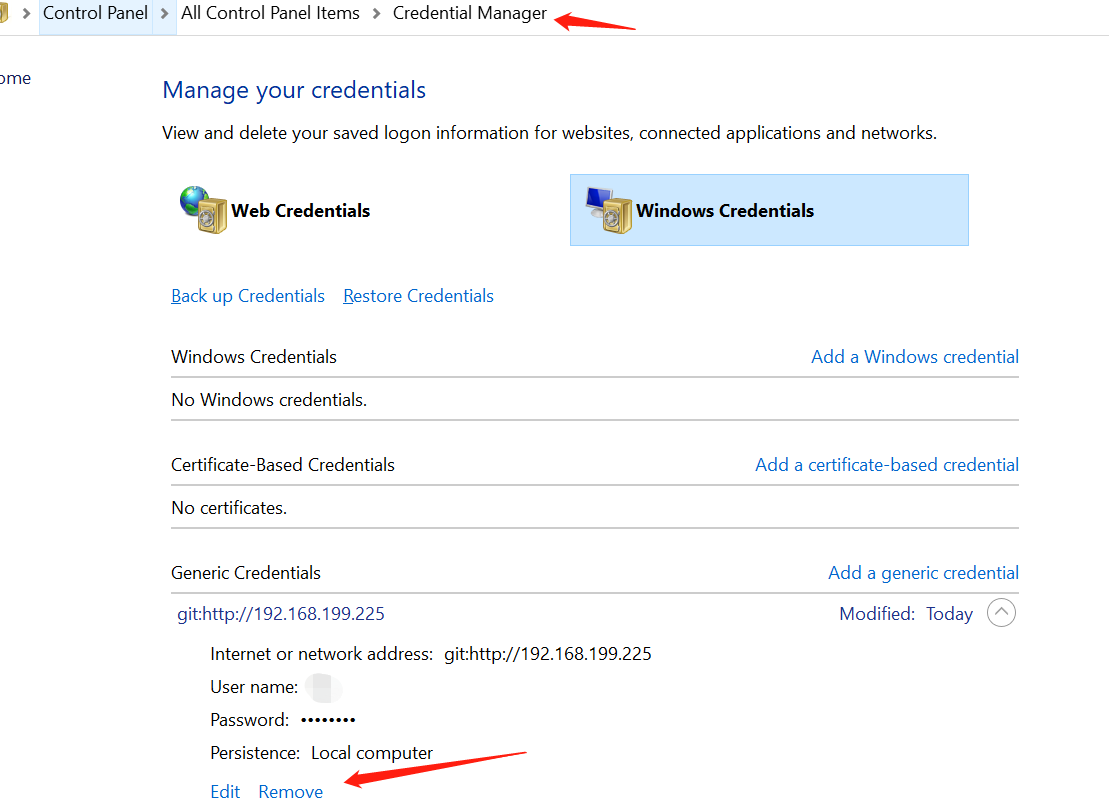The image size is (1109, 810).
Task: Click the Persistence: Local computer line
Action: point(321,753)
